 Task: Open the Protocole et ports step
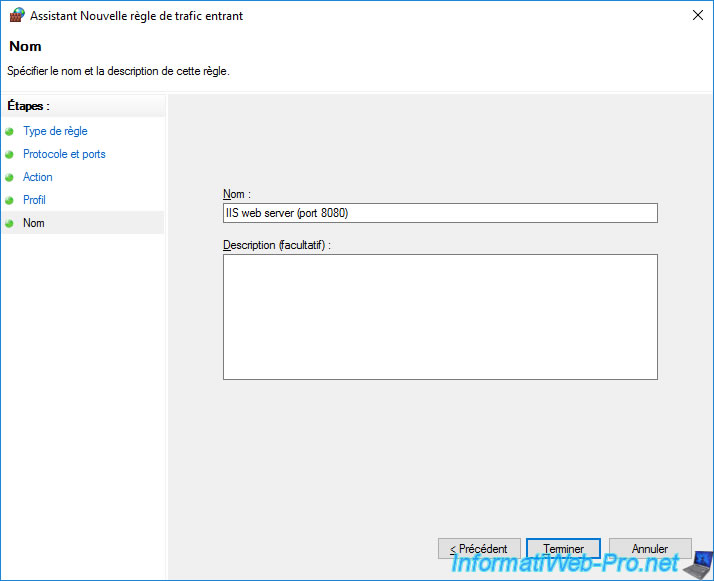tap(64, 154)
